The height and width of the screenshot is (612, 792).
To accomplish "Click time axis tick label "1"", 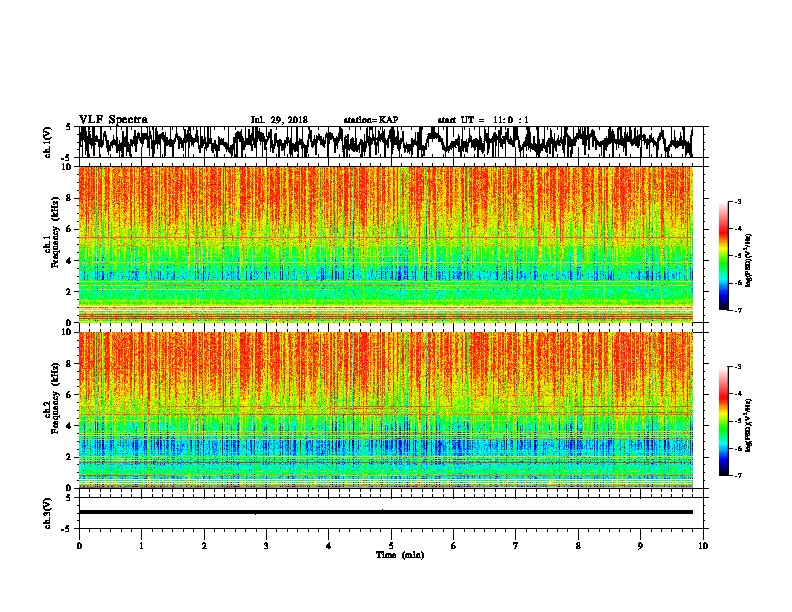I will coord(141,546).
